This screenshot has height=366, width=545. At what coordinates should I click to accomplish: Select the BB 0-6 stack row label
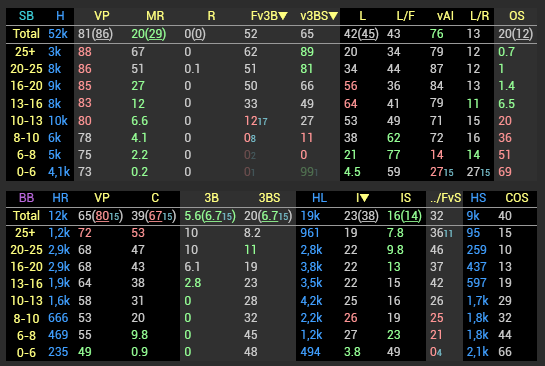pos(26,352)
